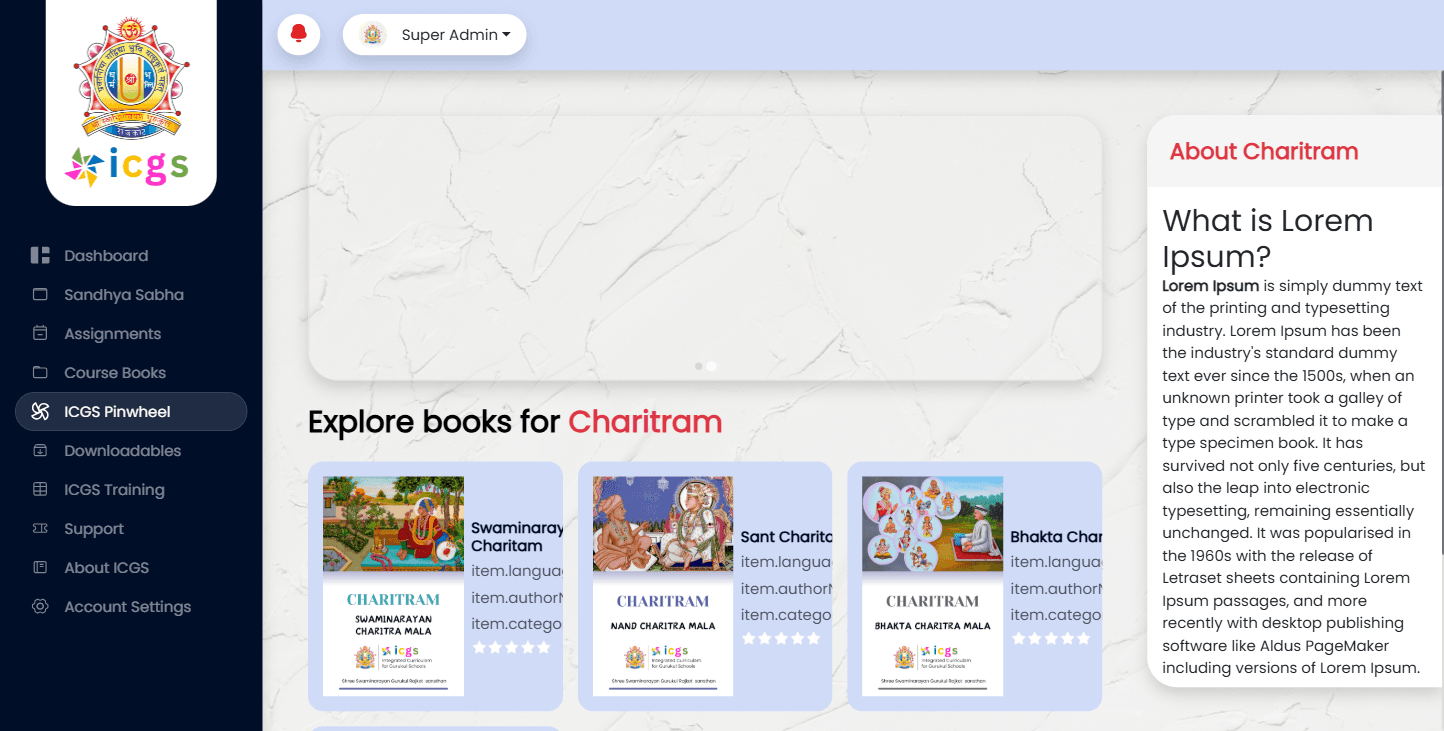Image resolution: width=1444 pixels, height=731 pixels.
Task: Select the second carousel indicator dot
Action: (711, 366)
